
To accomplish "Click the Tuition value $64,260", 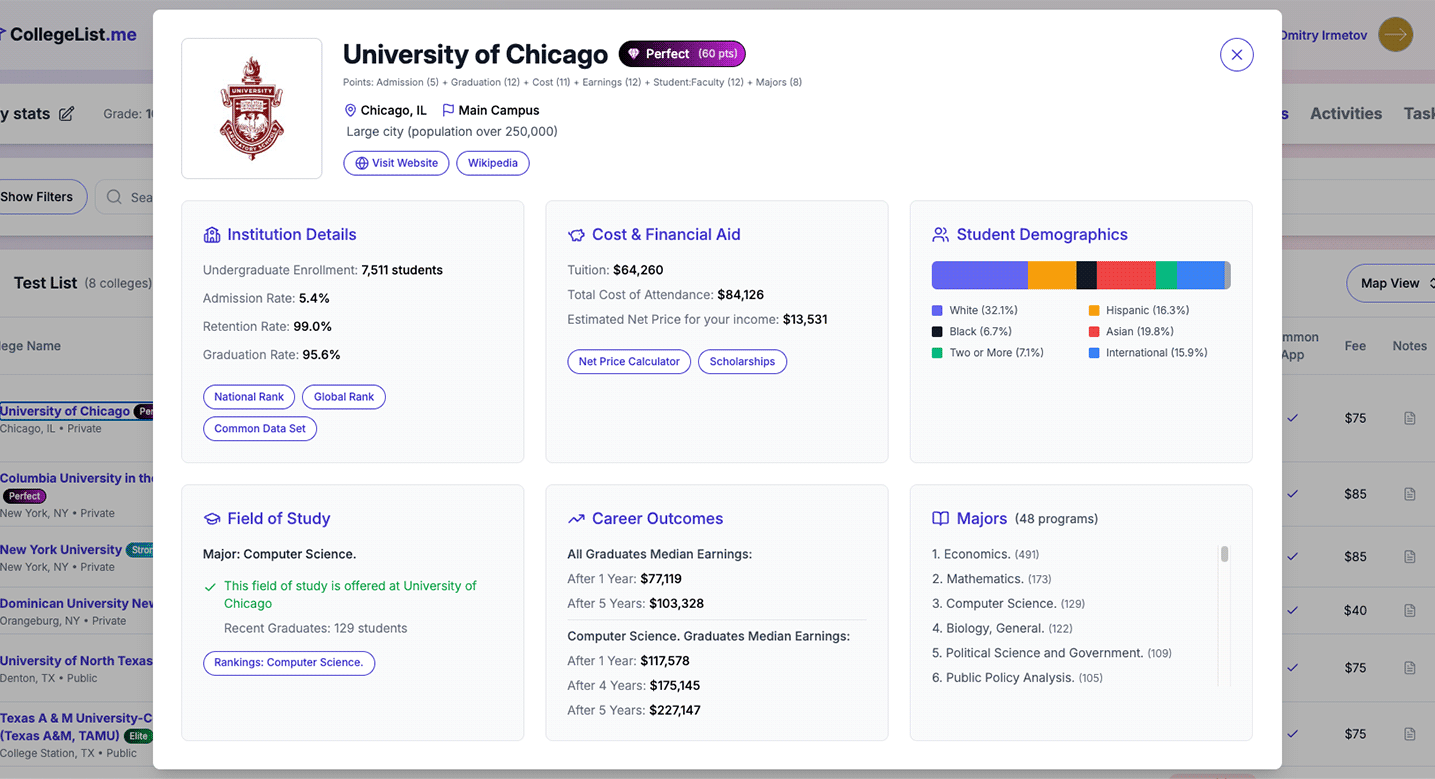I will point(638,270).
